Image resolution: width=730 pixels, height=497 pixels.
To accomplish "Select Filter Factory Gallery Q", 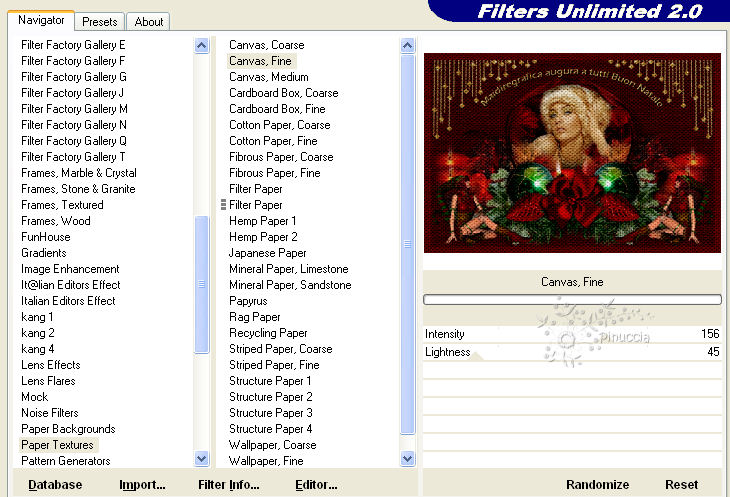I will [74, 141].
